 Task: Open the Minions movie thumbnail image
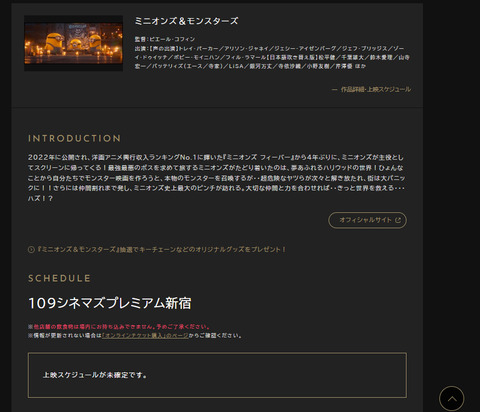click(74, 43)
